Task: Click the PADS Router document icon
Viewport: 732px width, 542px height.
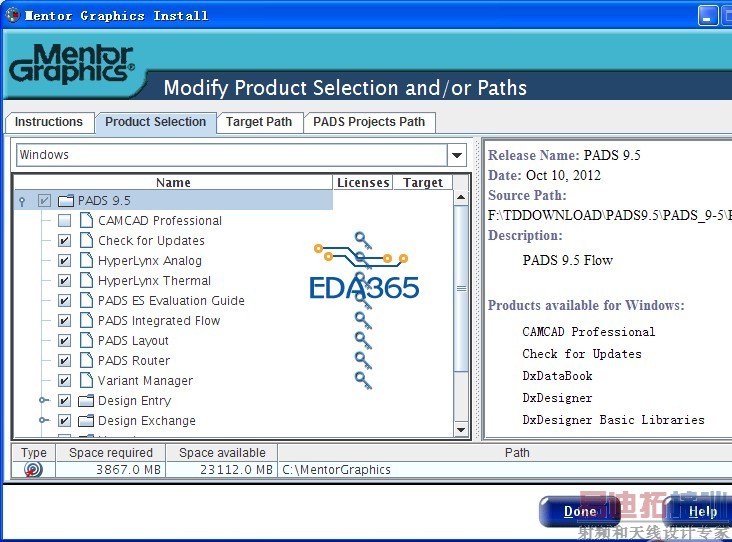Action: pyautogui.click(x=86, y=360)
